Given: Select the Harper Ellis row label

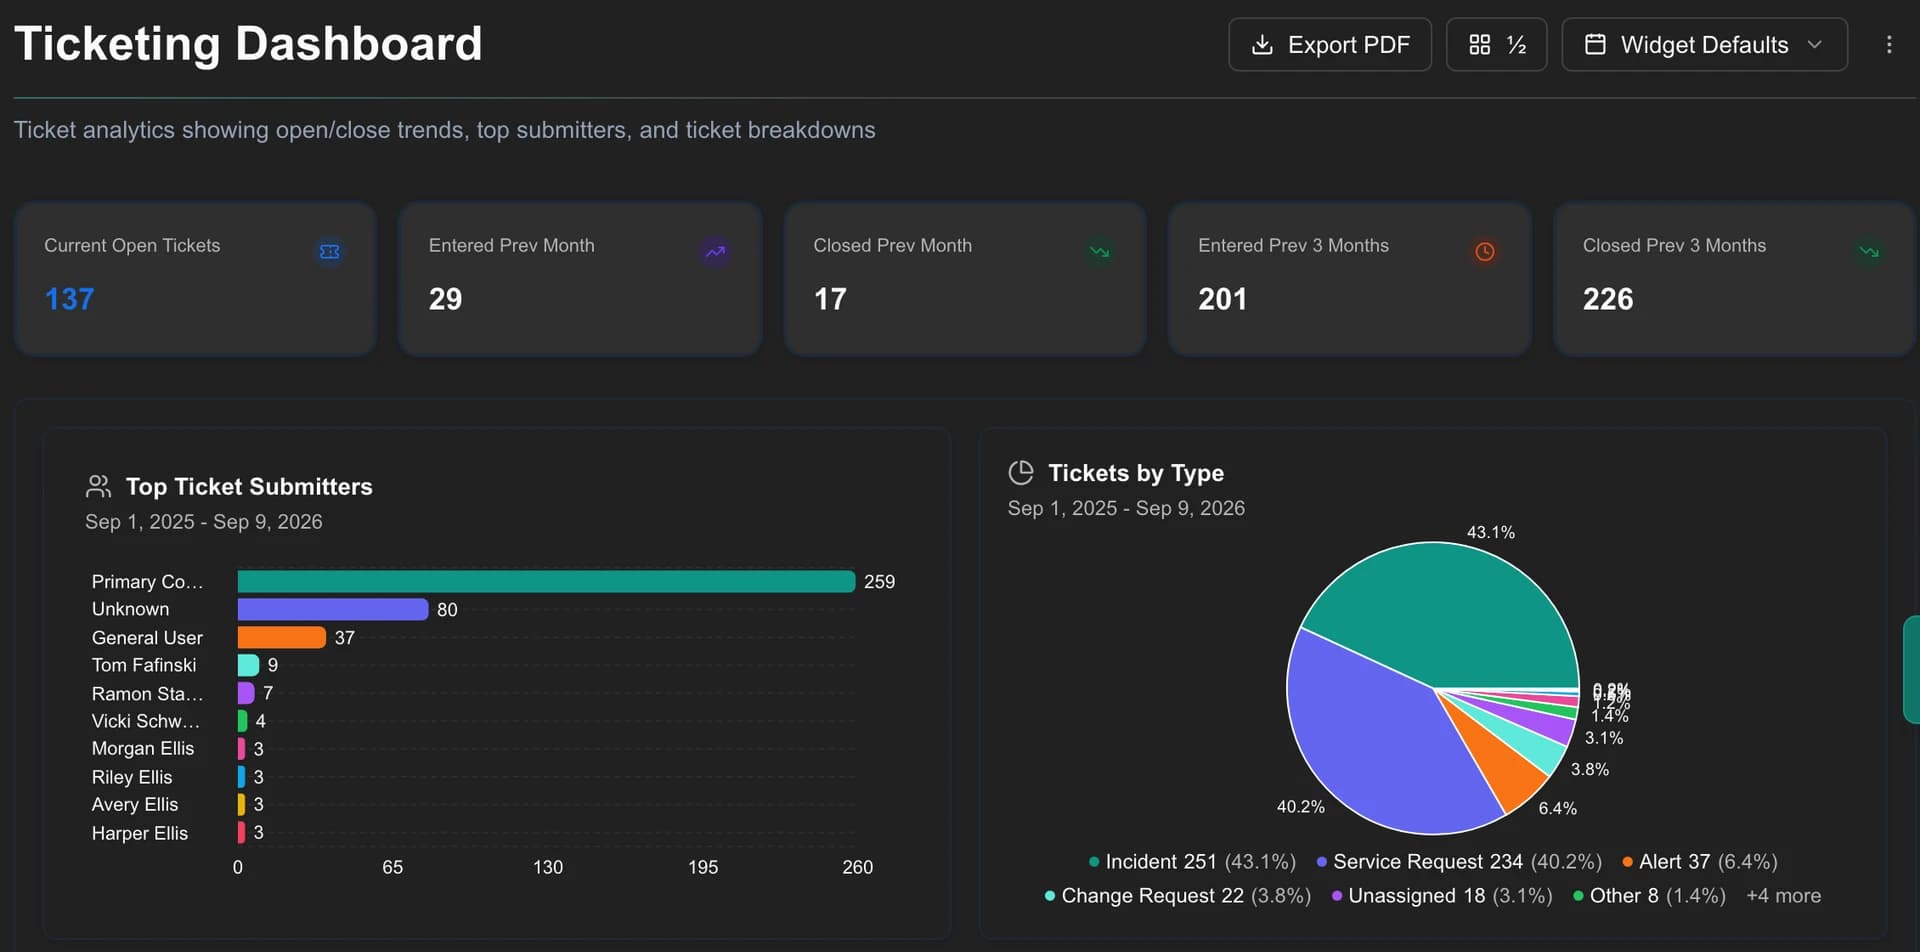Looking at the screenshot, I should click(x=140, y=833).
